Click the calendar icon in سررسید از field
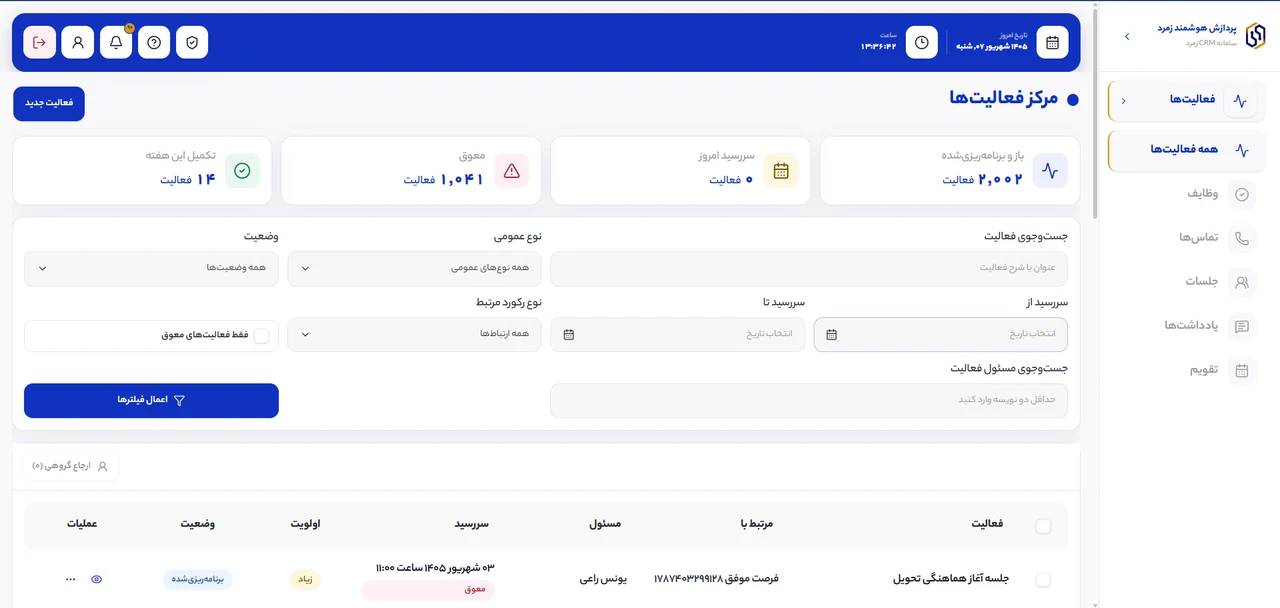This screenshot has height=608, width=1280. [x=831, y=335]
